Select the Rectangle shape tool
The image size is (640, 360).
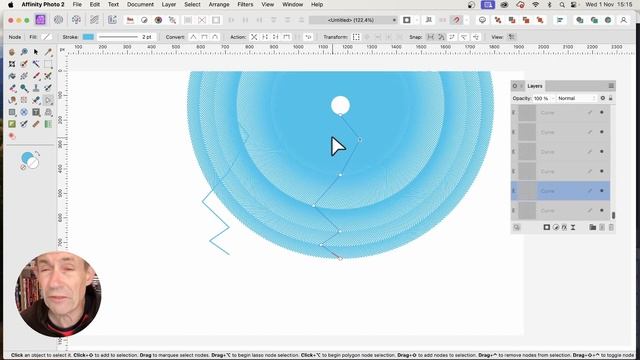coord(12,112)
